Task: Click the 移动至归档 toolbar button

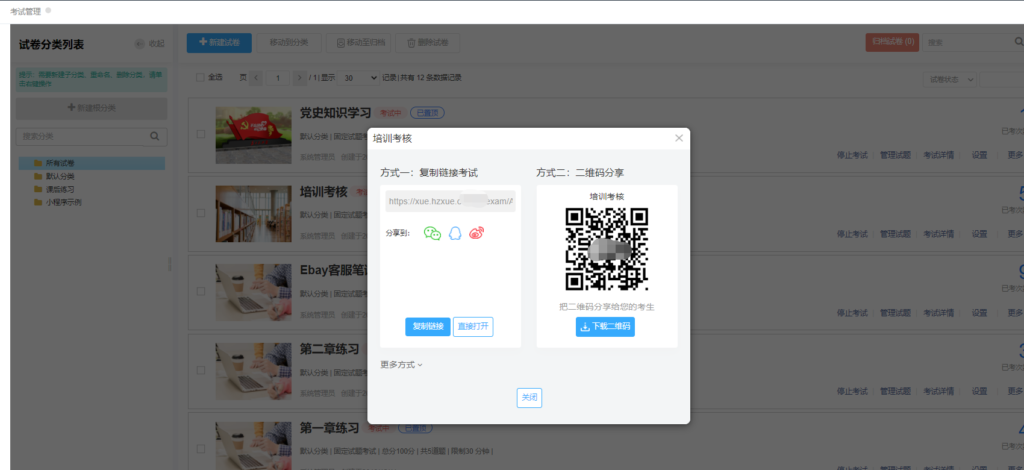Action: pyautogui.click(x=360, y=42)
